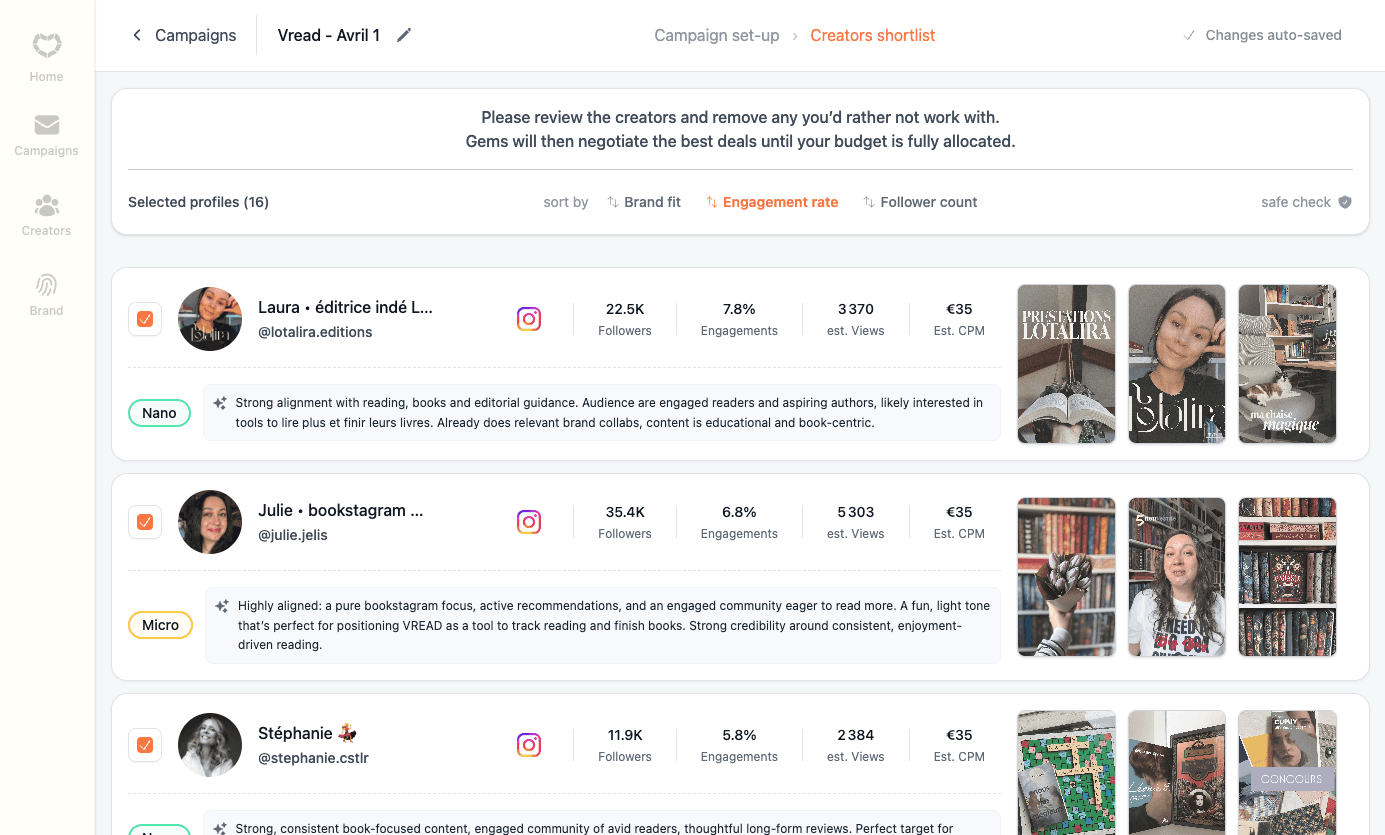Open Laura's Instagram profile icon
Viewport: 1385px width, 835px height.
pyautogui.click(x=529, y=319)
